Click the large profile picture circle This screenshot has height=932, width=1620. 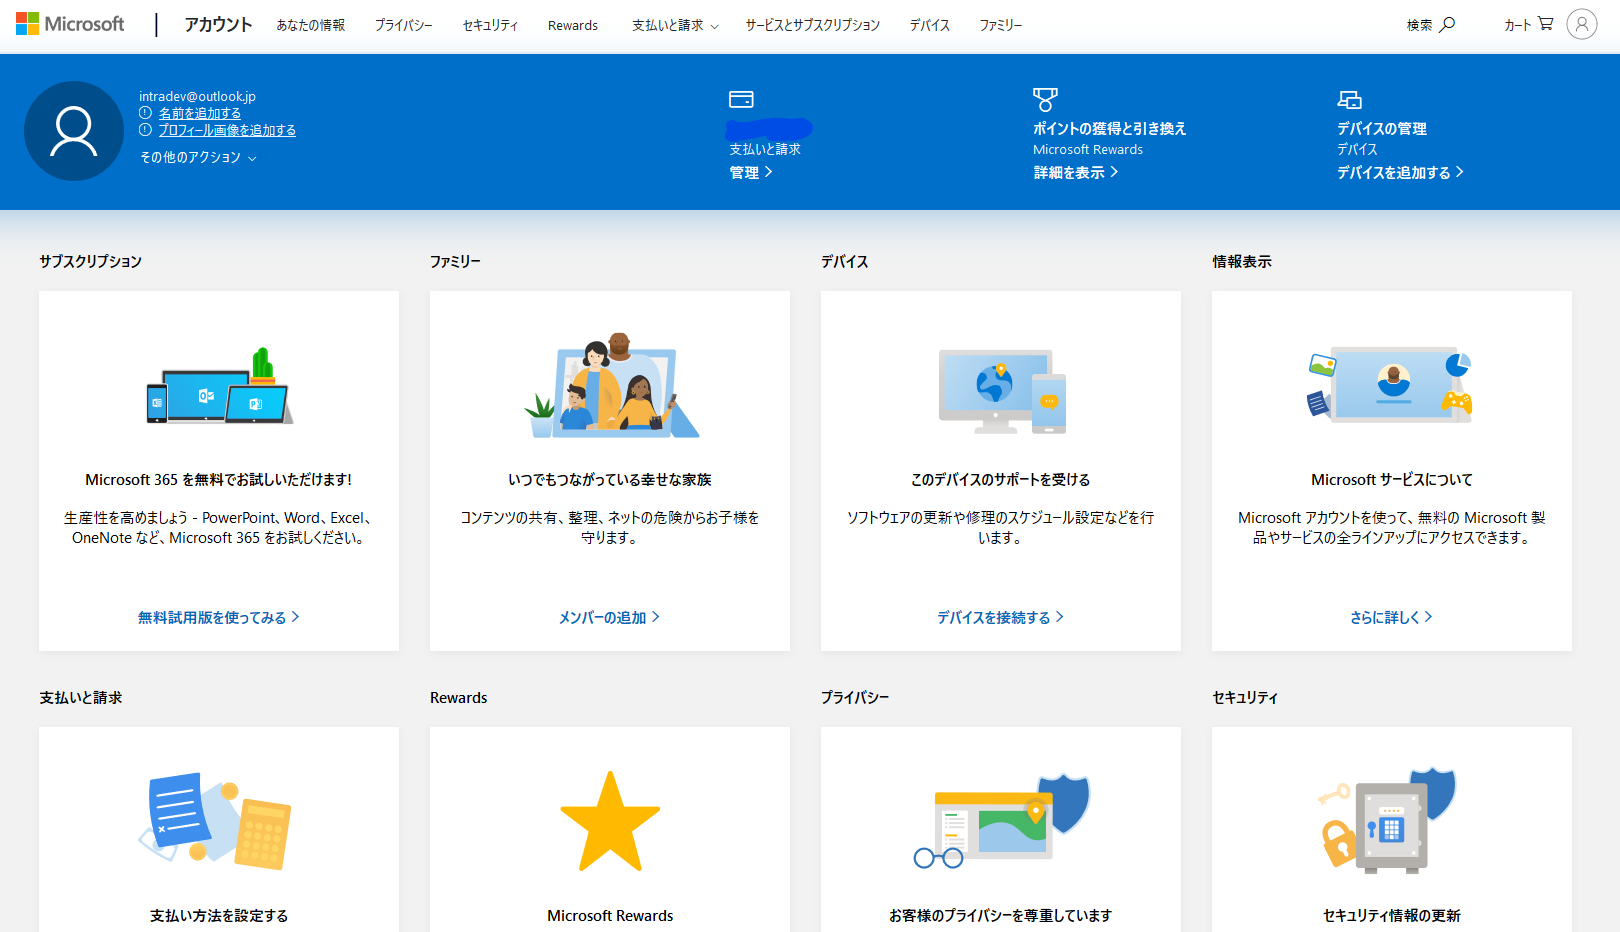tap(74, 131)
